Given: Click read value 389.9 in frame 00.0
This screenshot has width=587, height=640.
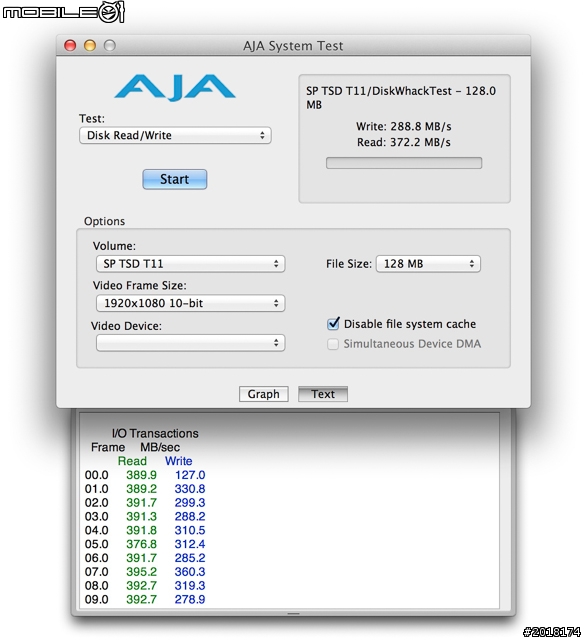Looking at the screenshot, I should tap(141, 475).
